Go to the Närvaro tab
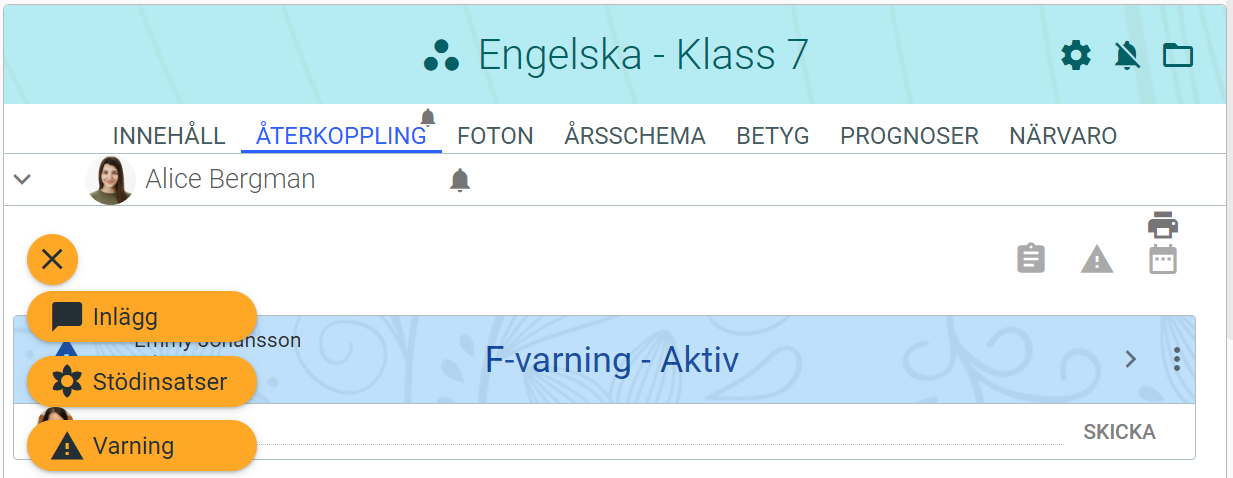The height and width of the screenshot is (478, 1233). 1062,136
